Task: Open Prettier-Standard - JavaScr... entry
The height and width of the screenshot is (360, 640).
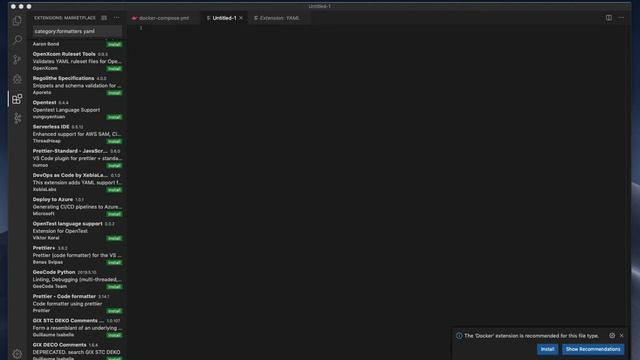Action: (77, 158)
